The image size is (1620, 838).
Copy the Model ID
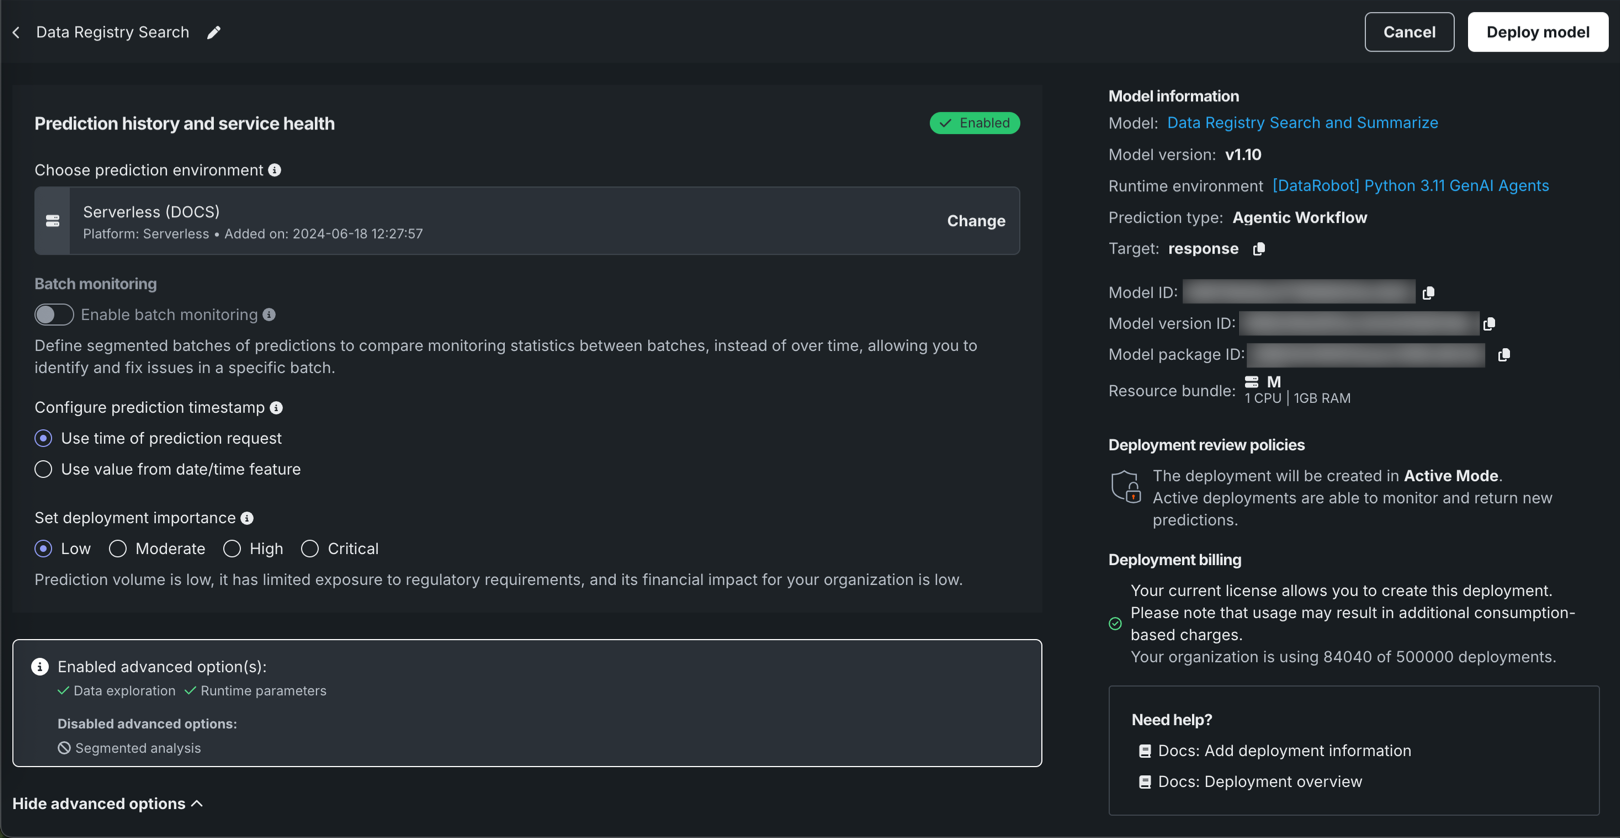click(x=1428, y=293)
